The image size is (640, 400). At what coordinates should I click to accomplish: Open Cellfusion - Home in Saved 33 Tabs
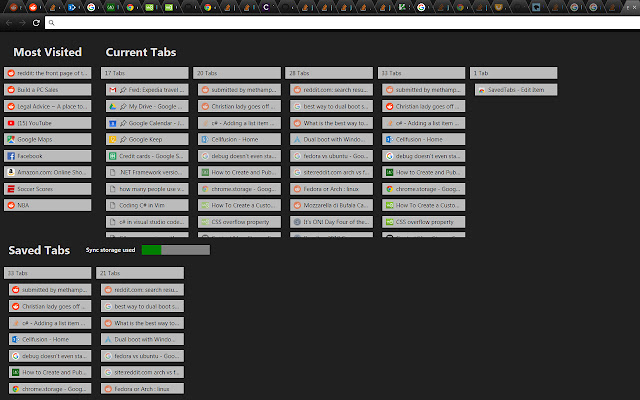click(x=50, y=339)
